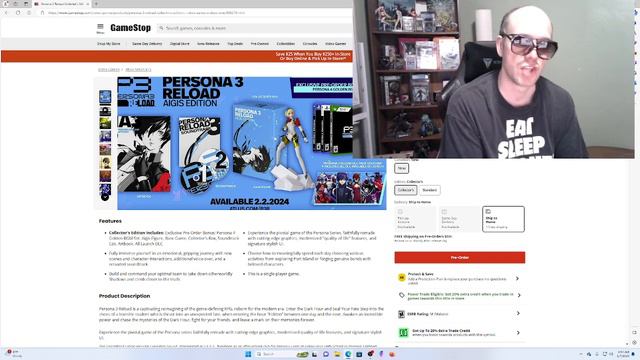Image resolution: width=640 pixels, height=360 pixels.
Task: Open Consoles nav item
Action: pos(310,44)
